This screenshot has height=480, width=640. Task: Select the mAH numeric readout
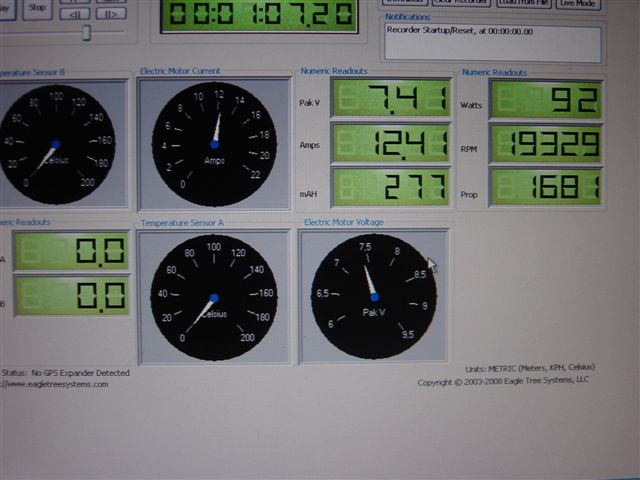390,187
